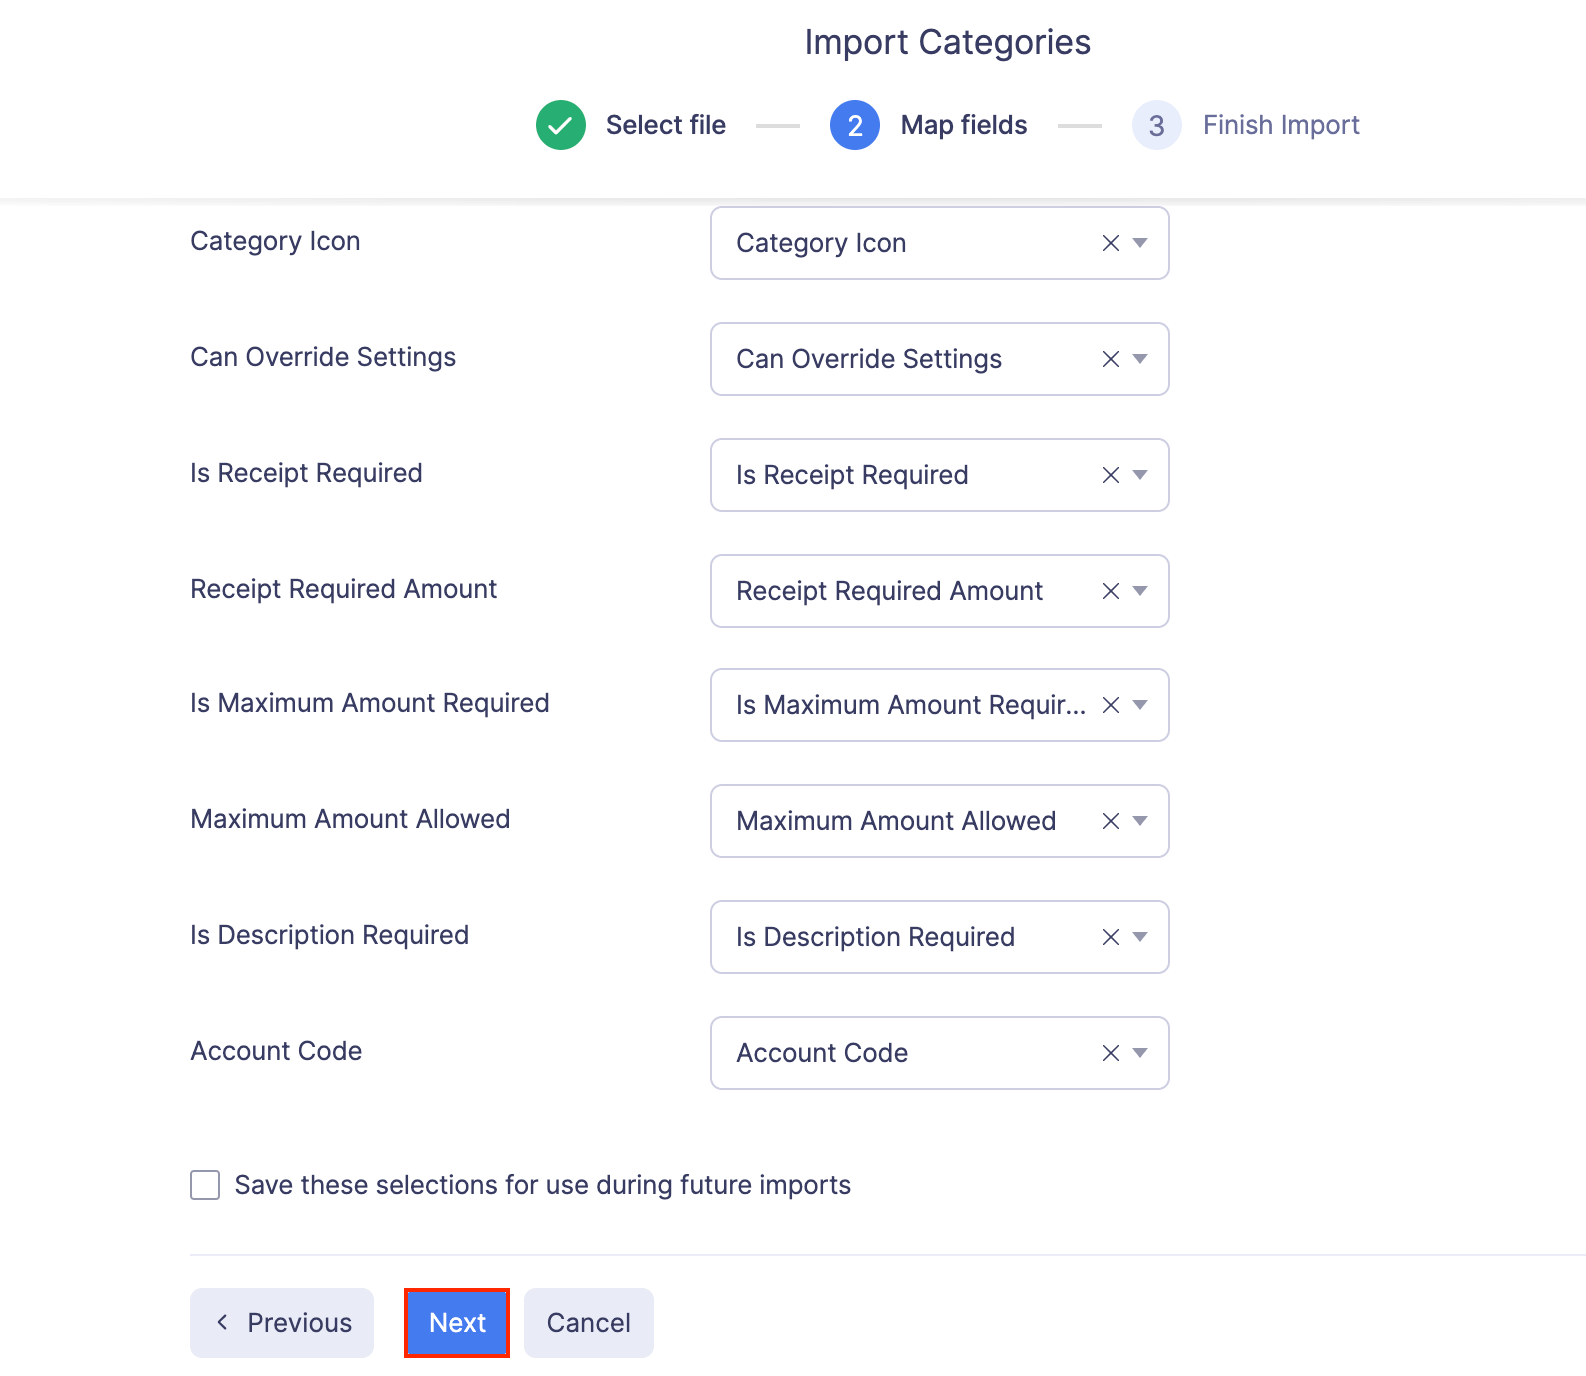Clear the Maximum Amount Allowed mapping
Viewport: 1586px width, 1376px height.
1110,821
